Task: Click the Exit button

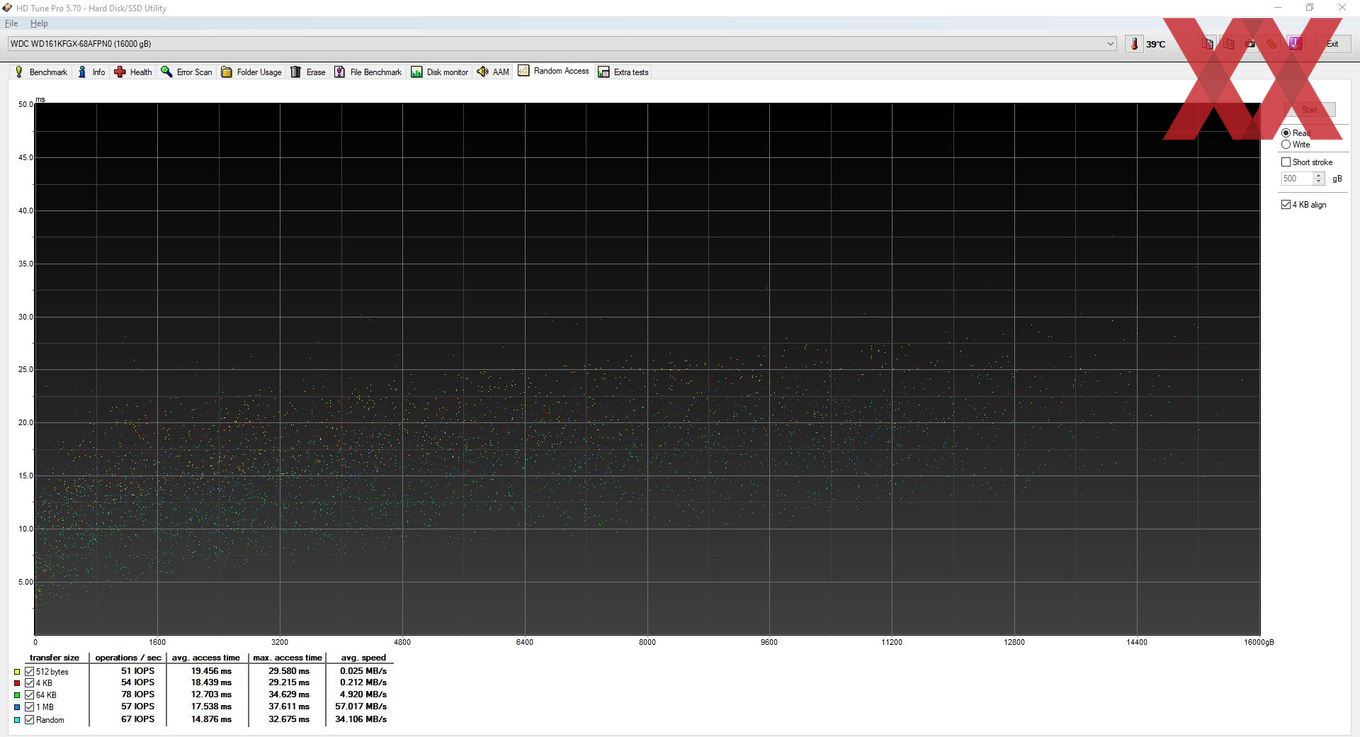Action: pos(1331,44)
